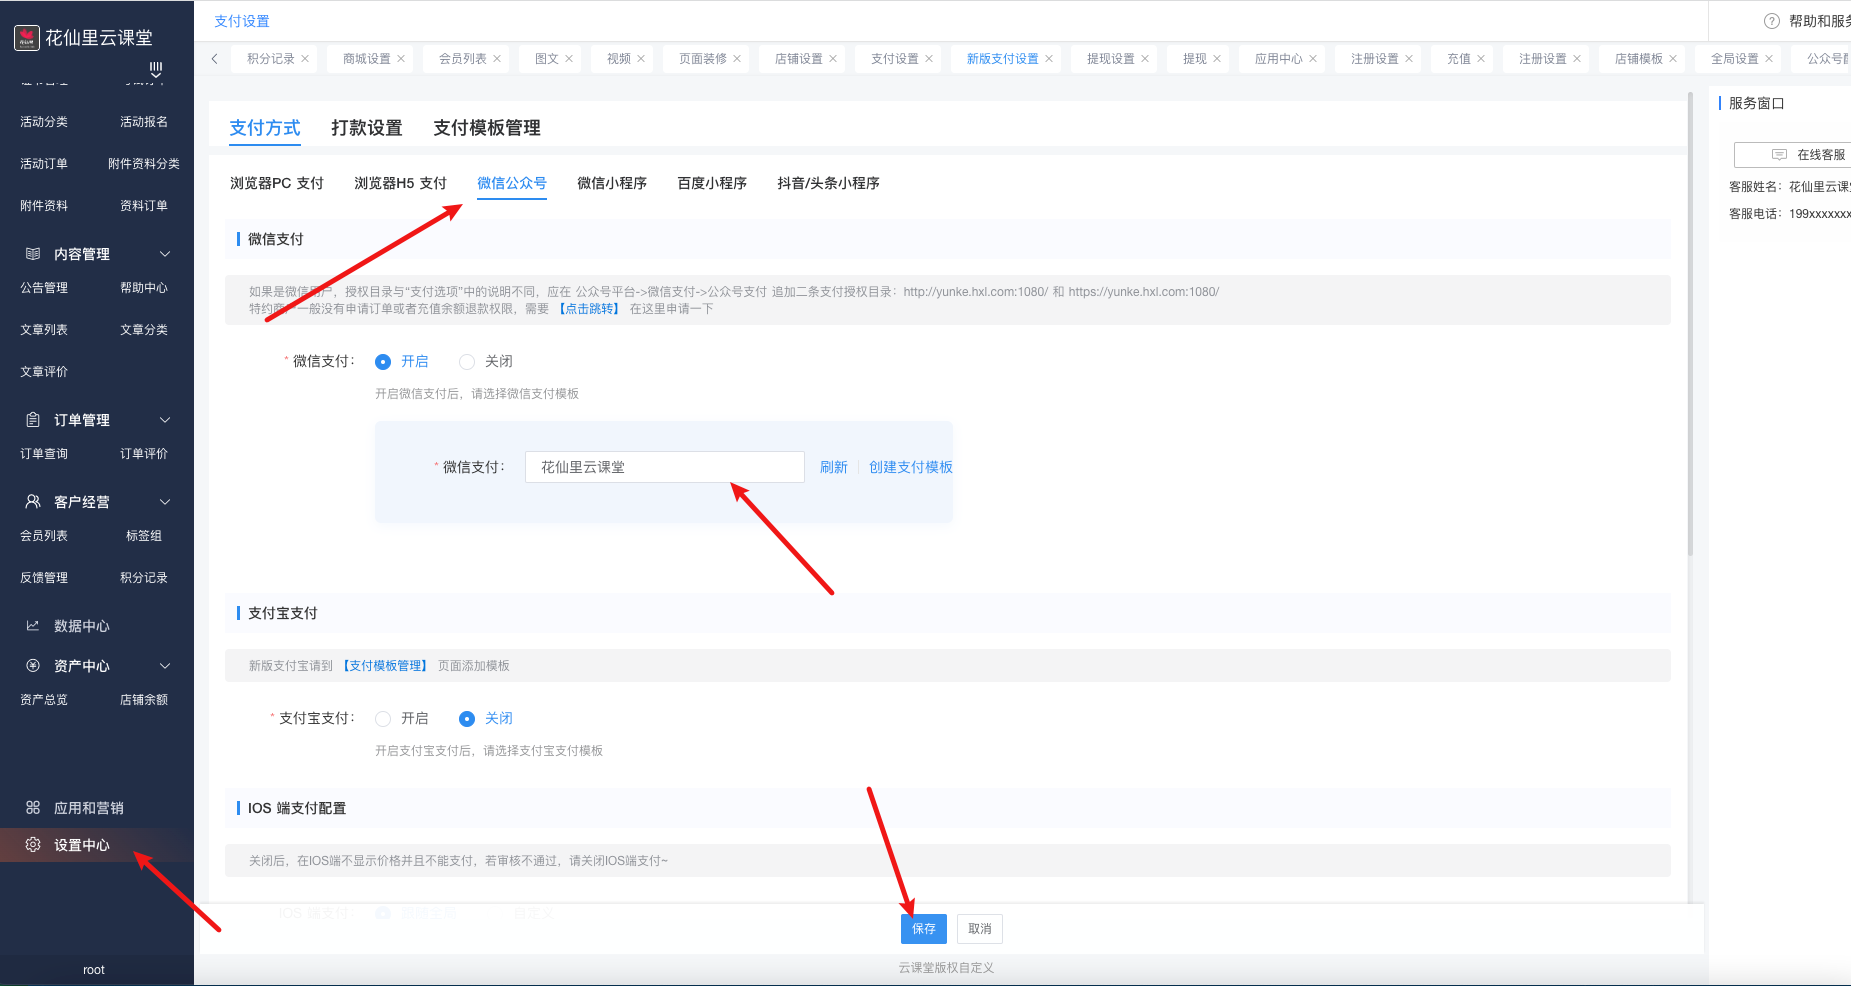The height and width of the screenshot is (986, 1851).
Task: Grab the page vertical scrollbar
Action: click(1690, 325)
